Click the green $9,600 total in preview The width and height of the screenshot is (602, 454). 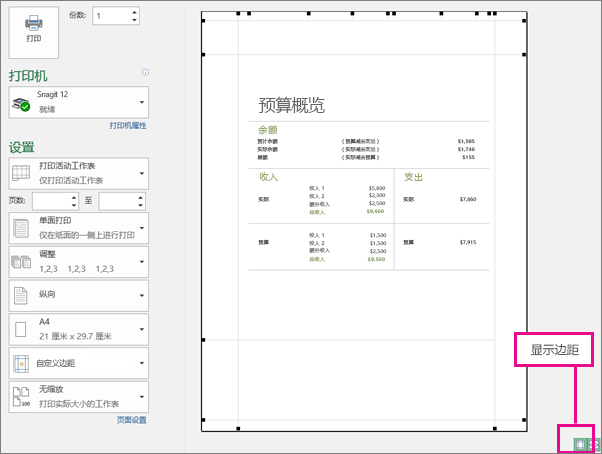point(375,211)
